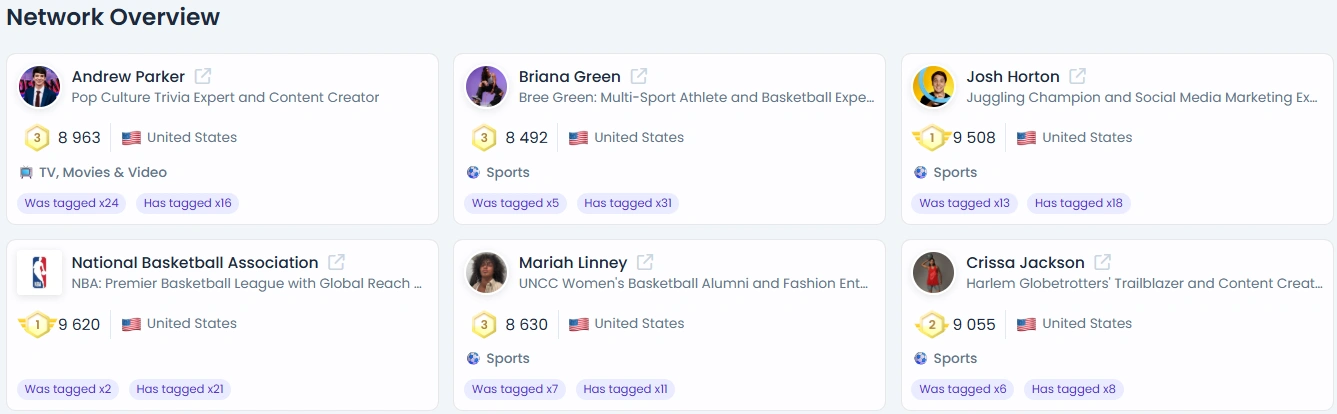Open external link icon beside Briana Green
This screenshot has height=414, width=1337.
coord(639,76)
